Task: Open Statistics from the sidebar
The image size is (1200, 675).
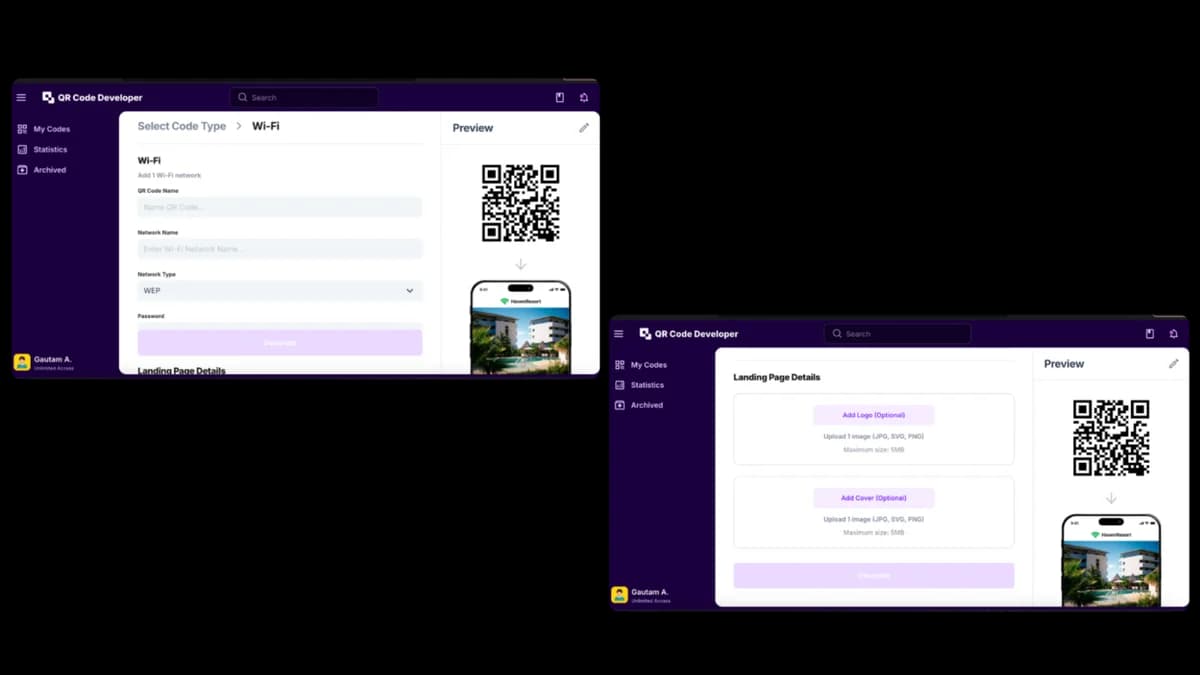Action: 21,148
